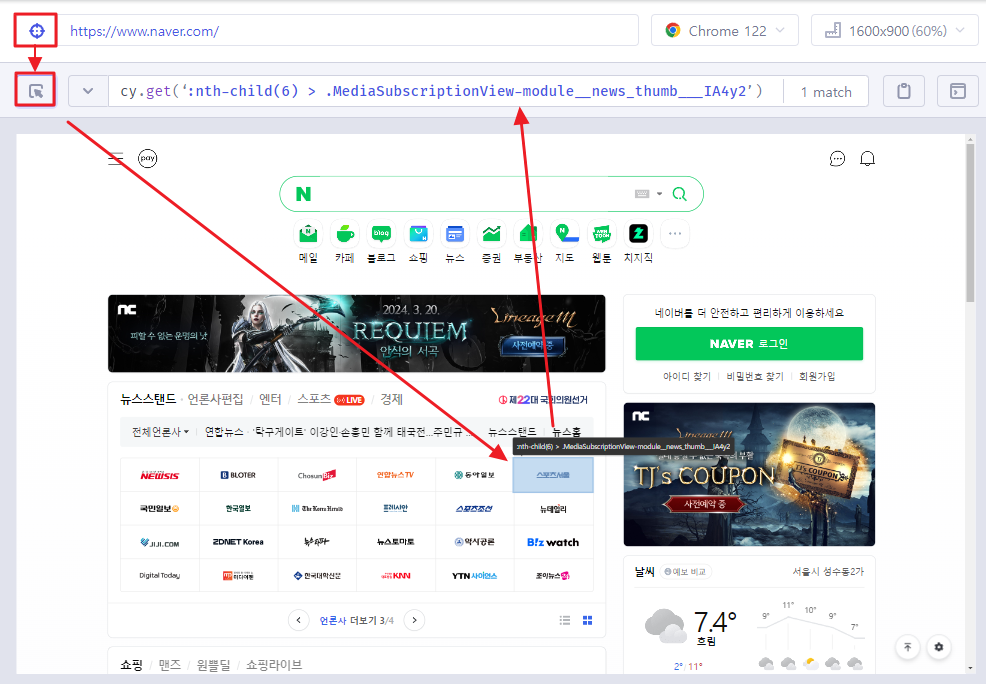Open the 웹툰 service icon
This screenshot has width=986, height=684.
[602, 234]
